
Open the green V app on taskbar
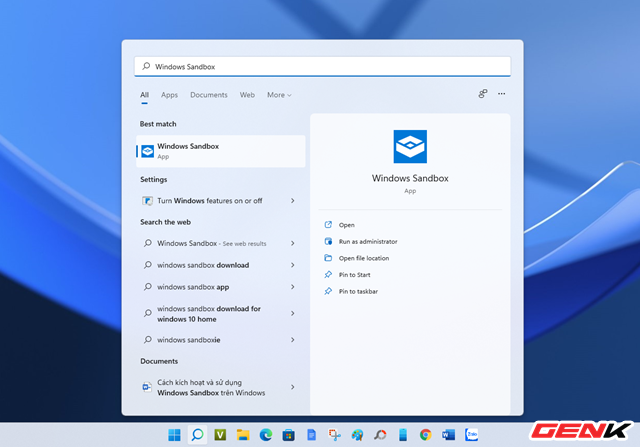(x=220, y=435)
